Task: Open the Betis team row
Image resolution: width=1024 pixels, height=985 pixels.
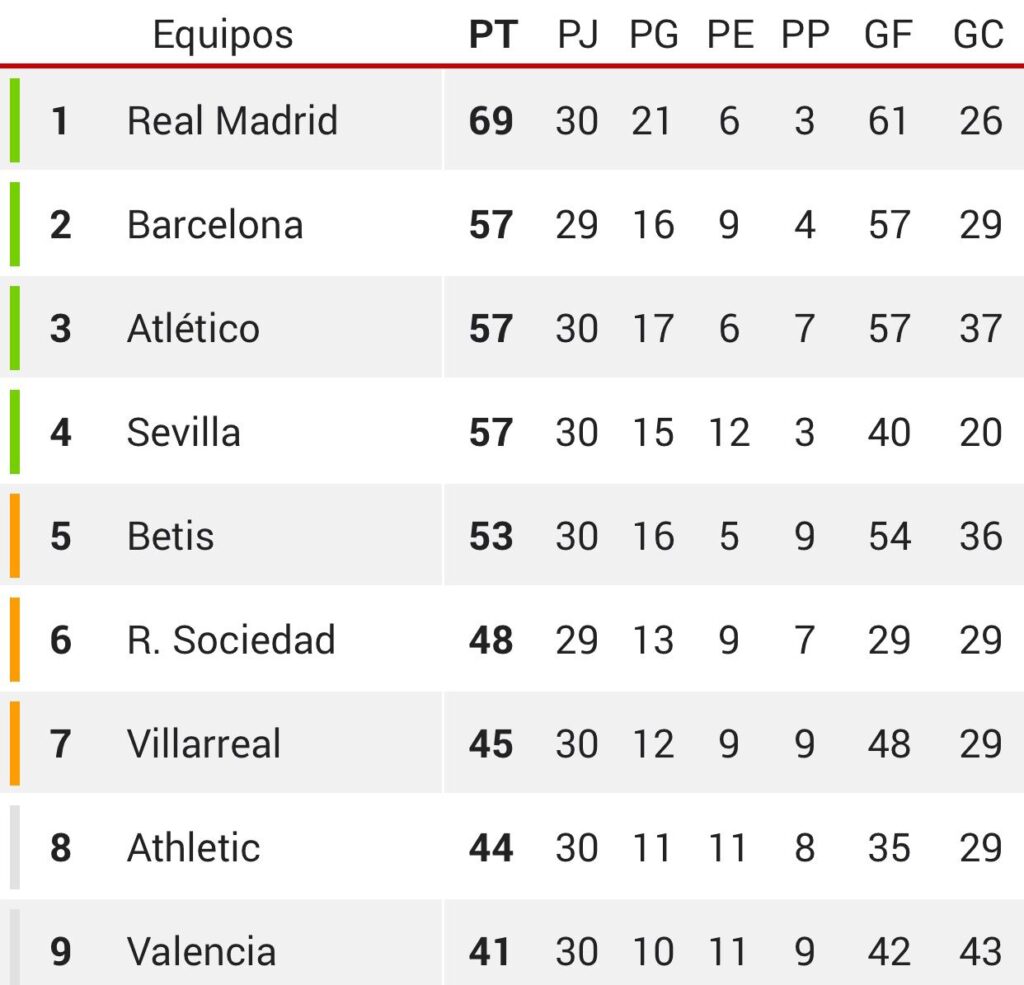Action: point(512,536)
